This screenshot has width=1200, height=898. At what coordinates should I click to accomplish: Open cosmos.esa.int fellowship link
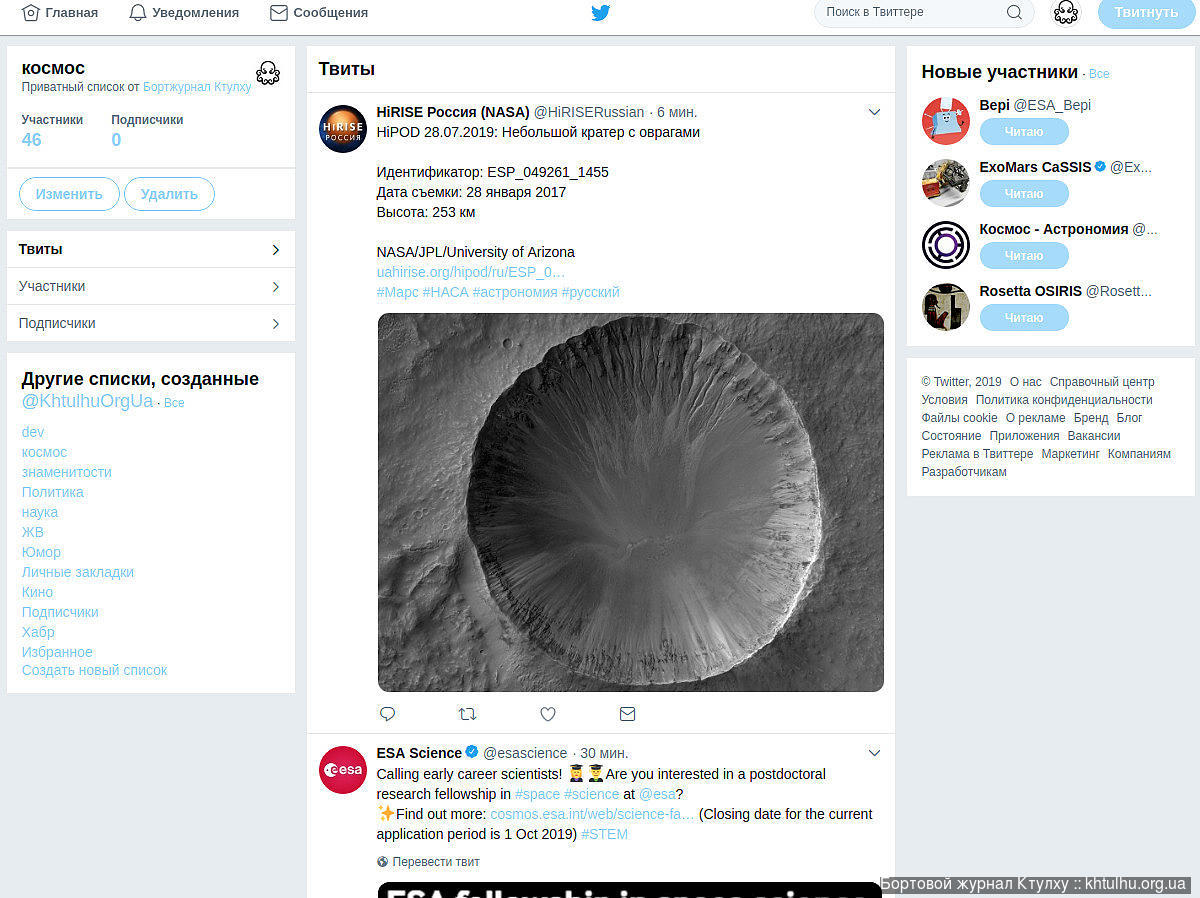(592, 814)
